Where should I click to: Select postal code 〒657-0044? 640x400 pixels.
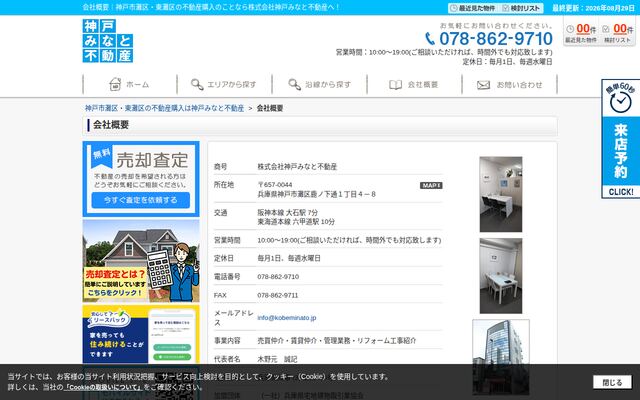[275, 185]
